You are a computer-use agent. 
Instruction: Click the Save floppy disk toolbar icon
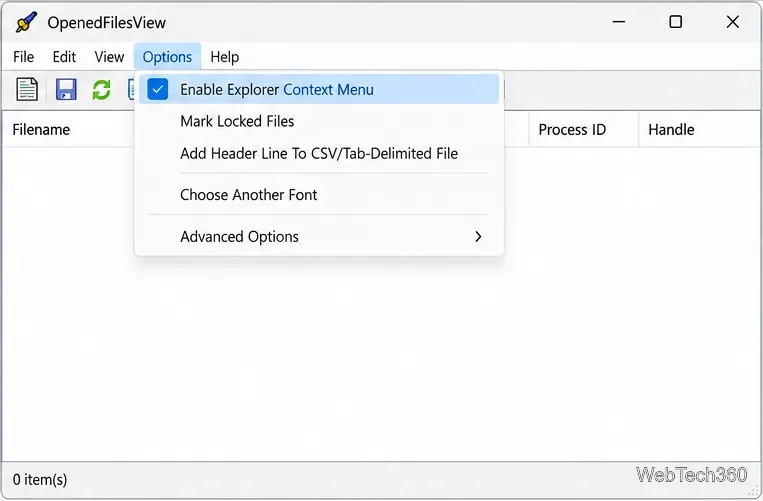(66, 89)
